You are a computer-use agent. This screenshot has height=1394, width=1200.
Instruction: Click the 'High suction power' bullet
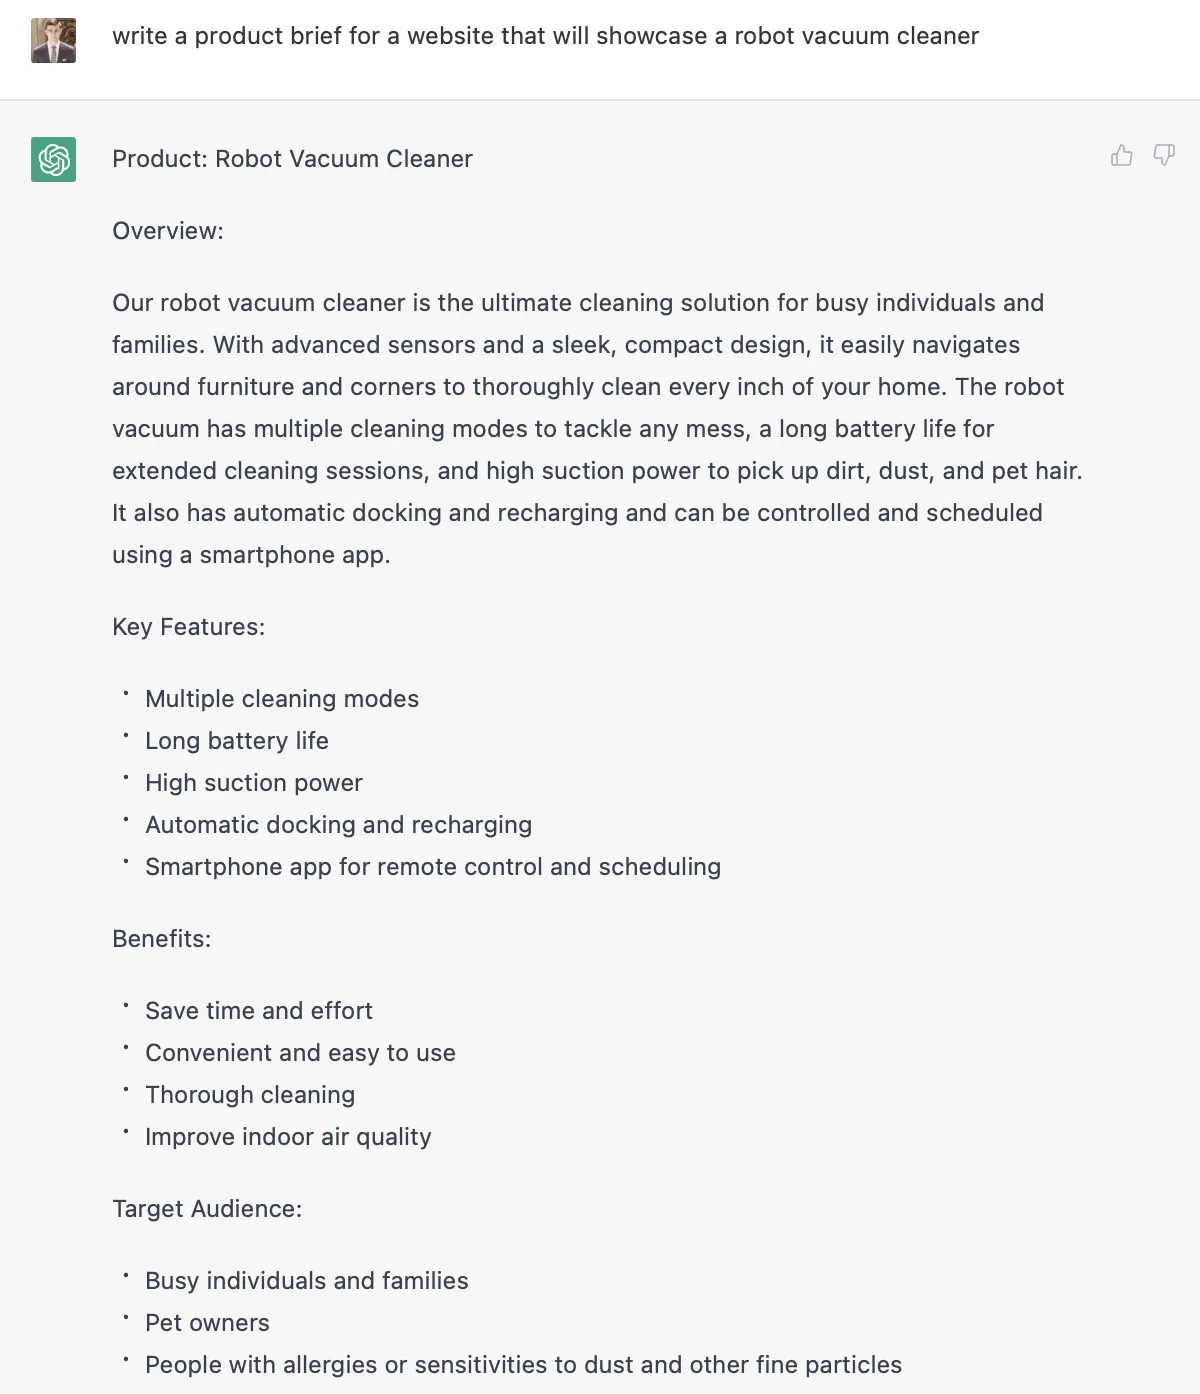[254, 783]
